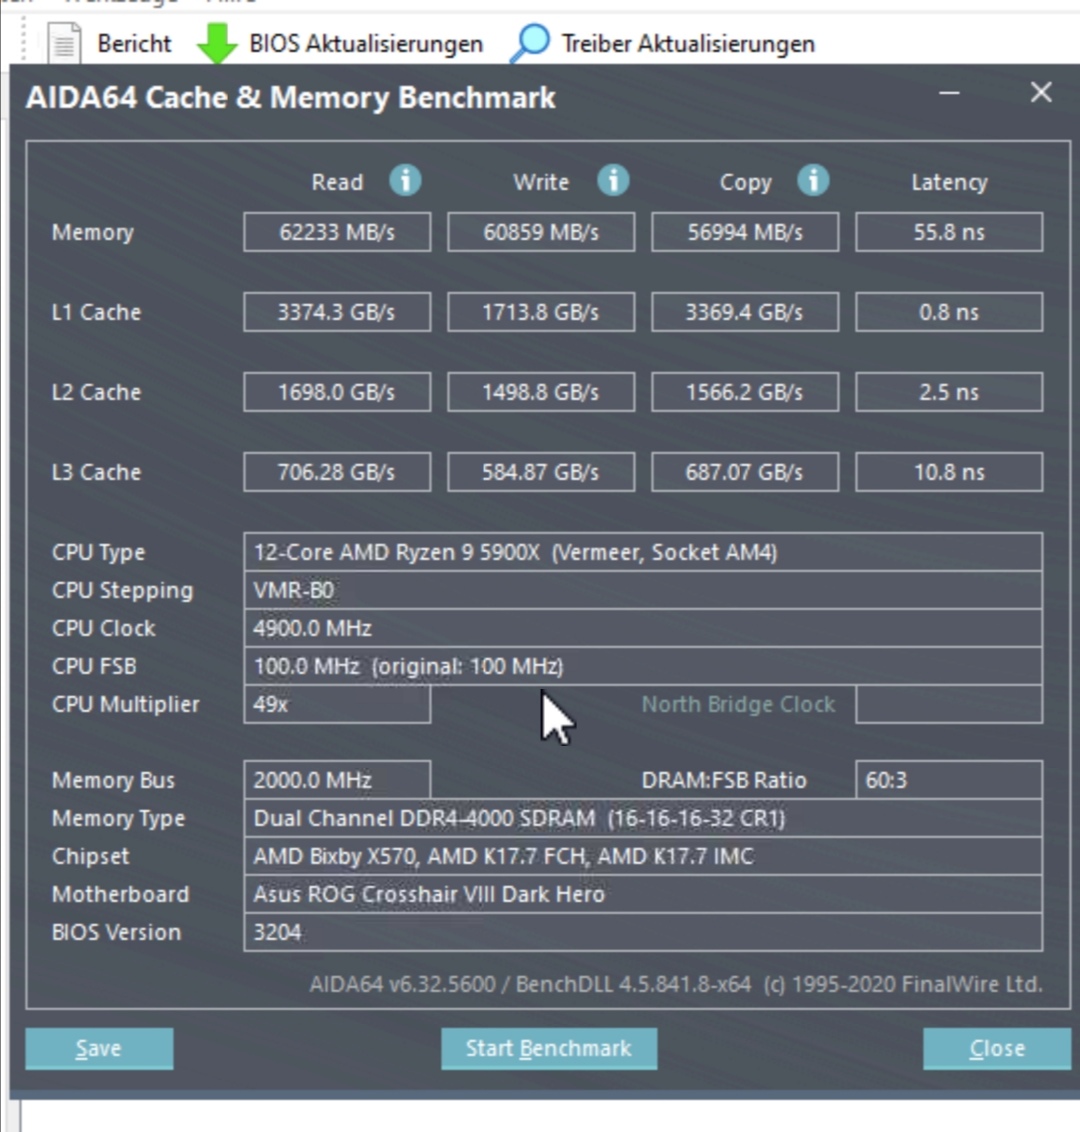
Task: Open the Bericht report icon
Action: (64, 43)
